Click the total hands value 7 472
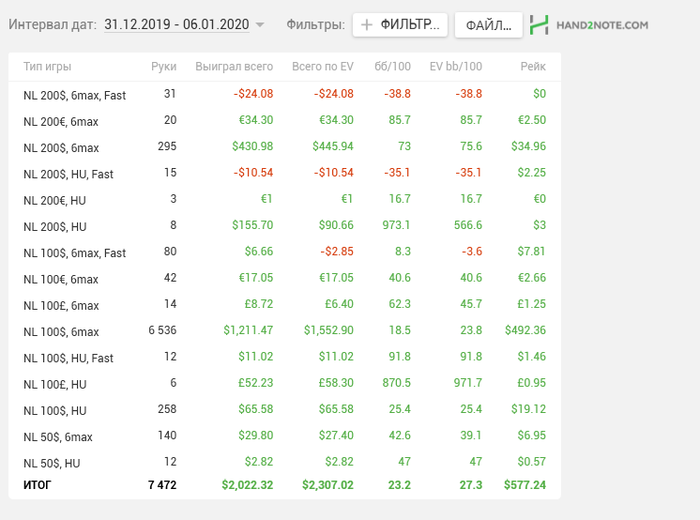 click(x=162, y=485)
